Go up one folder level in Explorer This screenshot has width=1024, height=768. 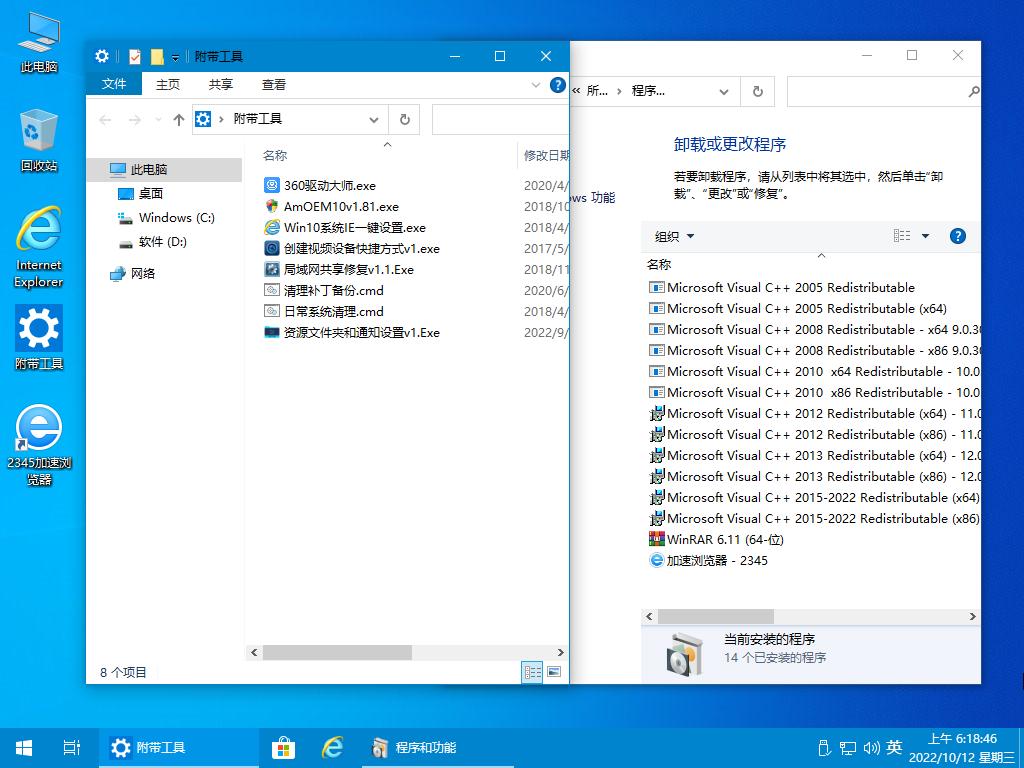[x=178, y=120]
